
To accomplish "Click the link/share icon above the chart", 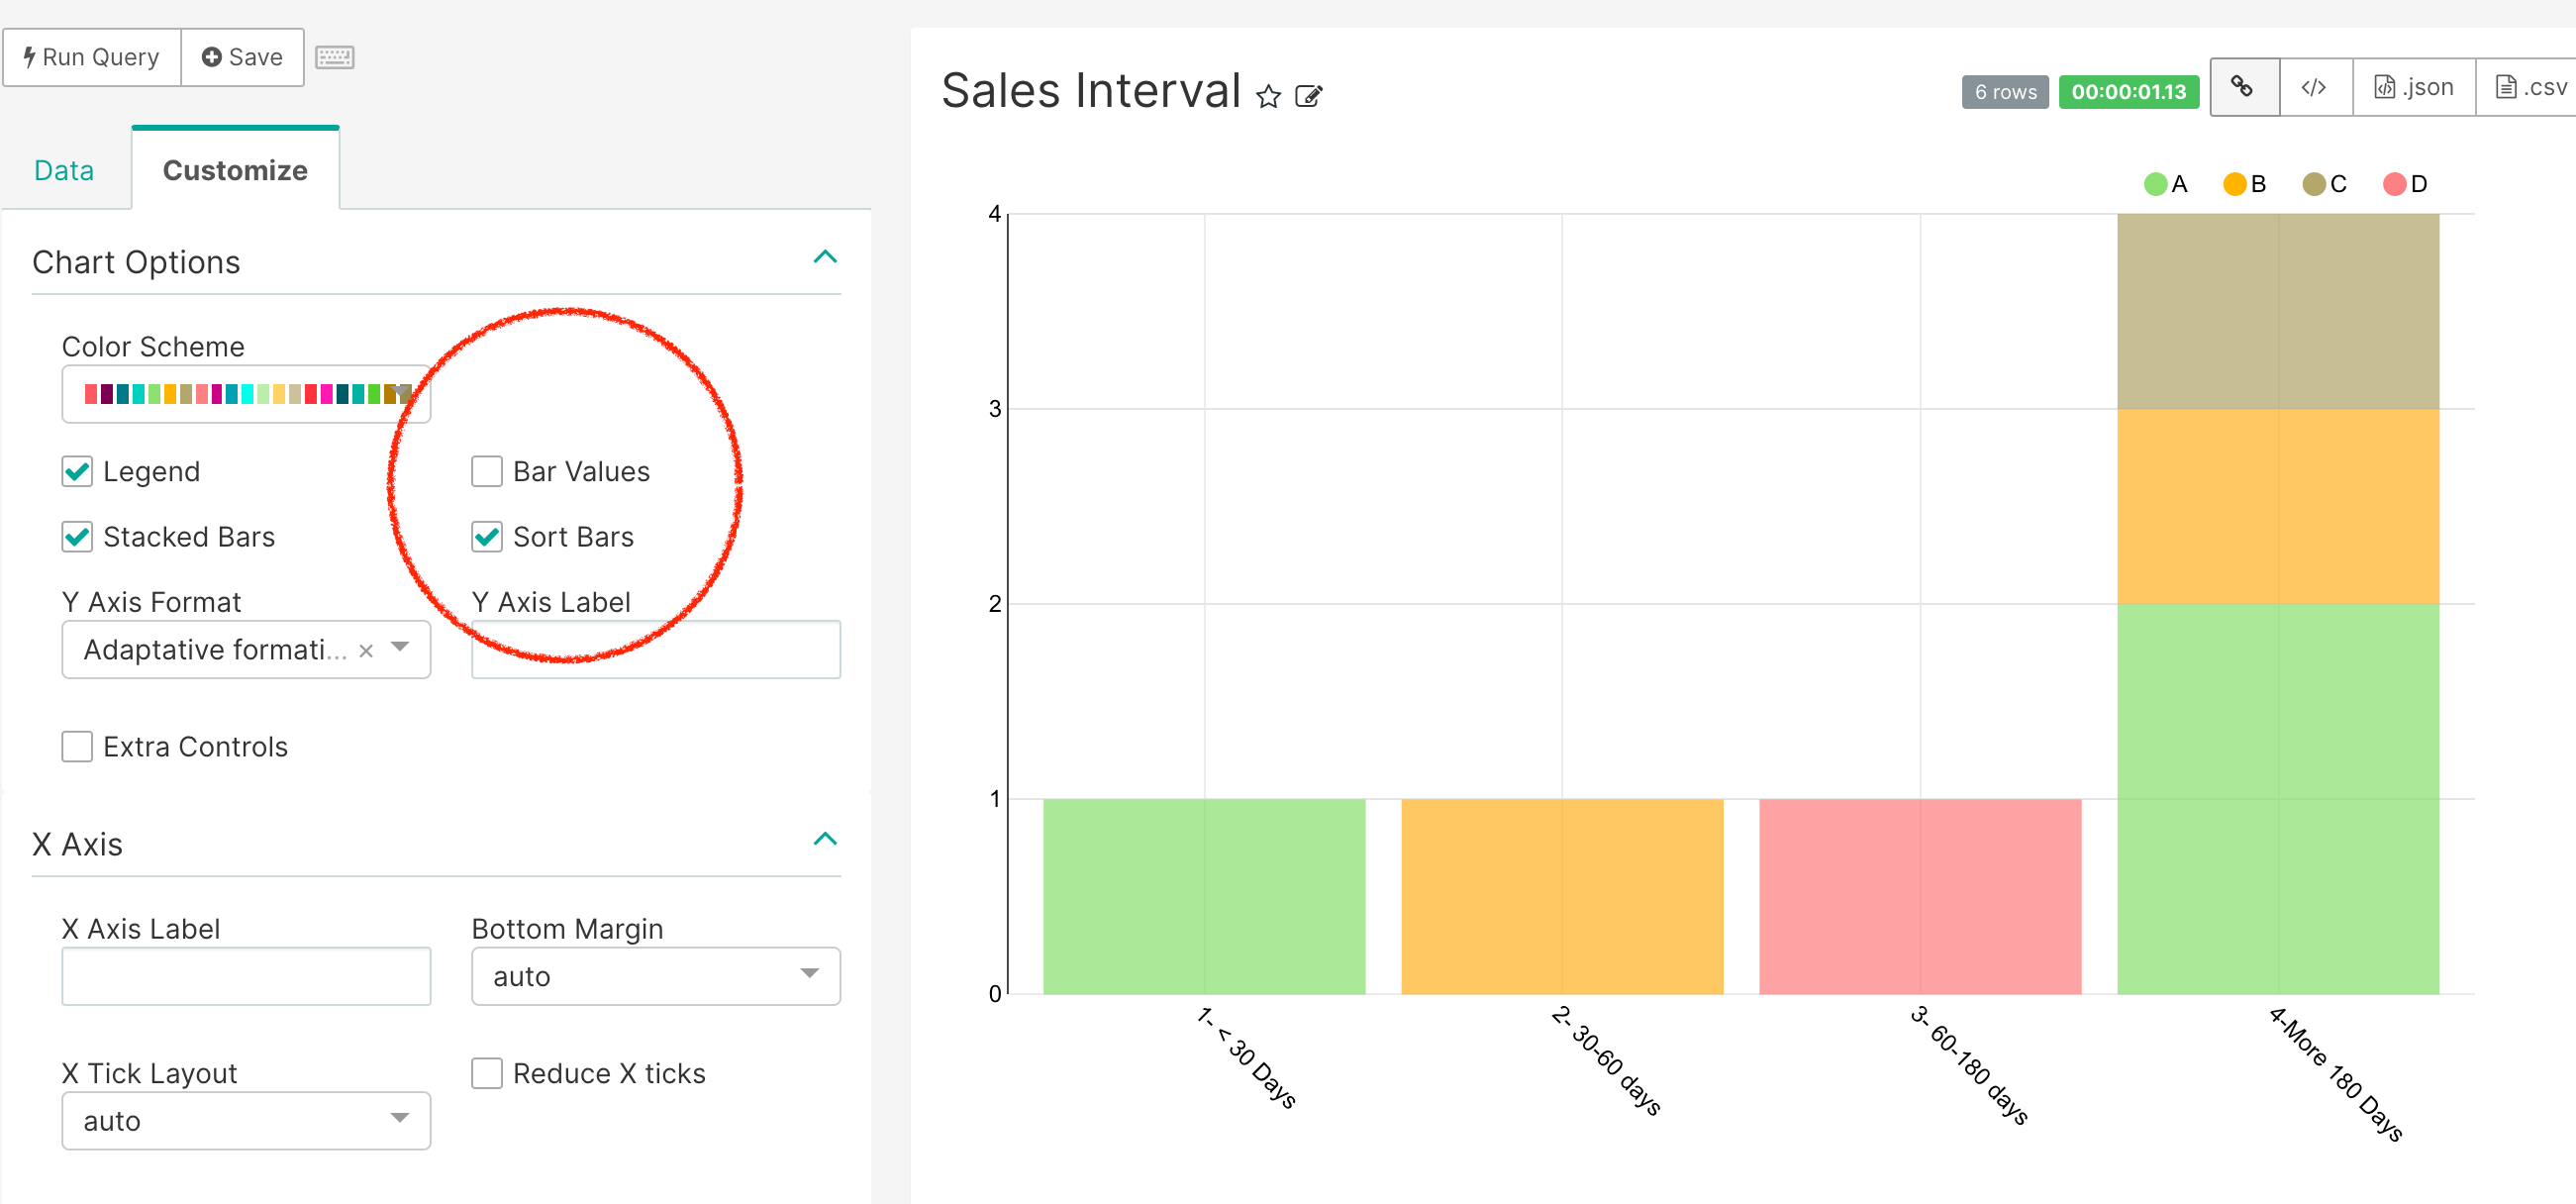I will click(2243, 87).
